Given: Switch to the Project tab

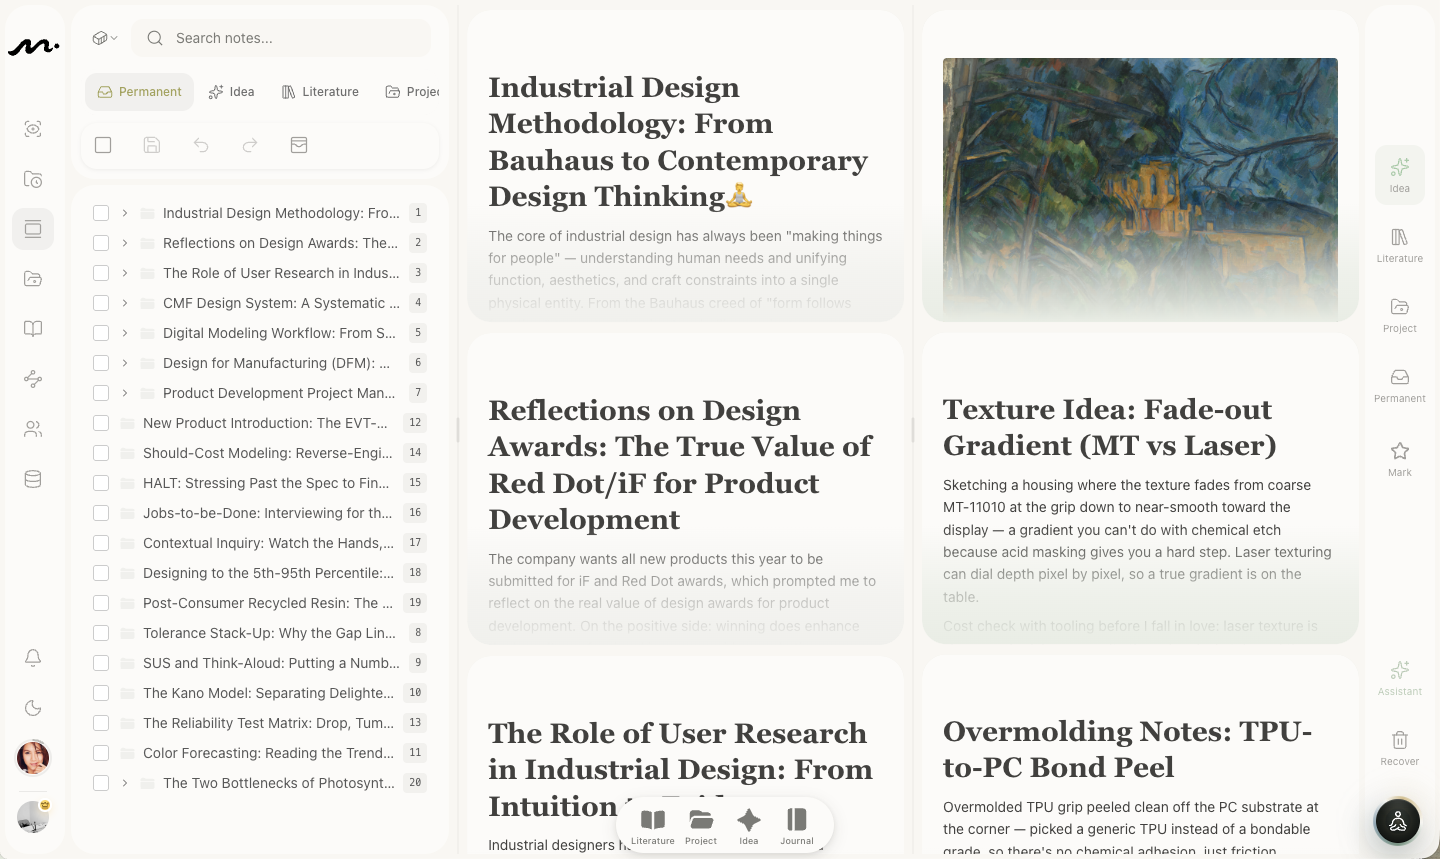Looking at the screenshot, I should (x=412, y=92).
